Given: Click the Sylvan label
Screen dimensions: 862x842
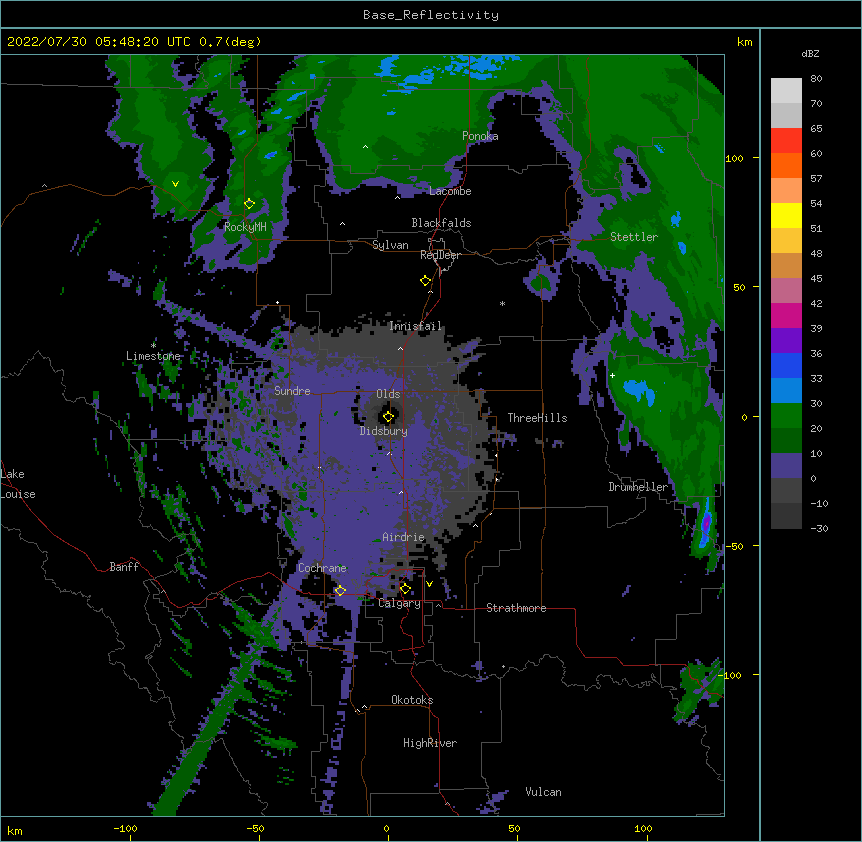Looking at the screenshot, I should click(x=390, y=245).
